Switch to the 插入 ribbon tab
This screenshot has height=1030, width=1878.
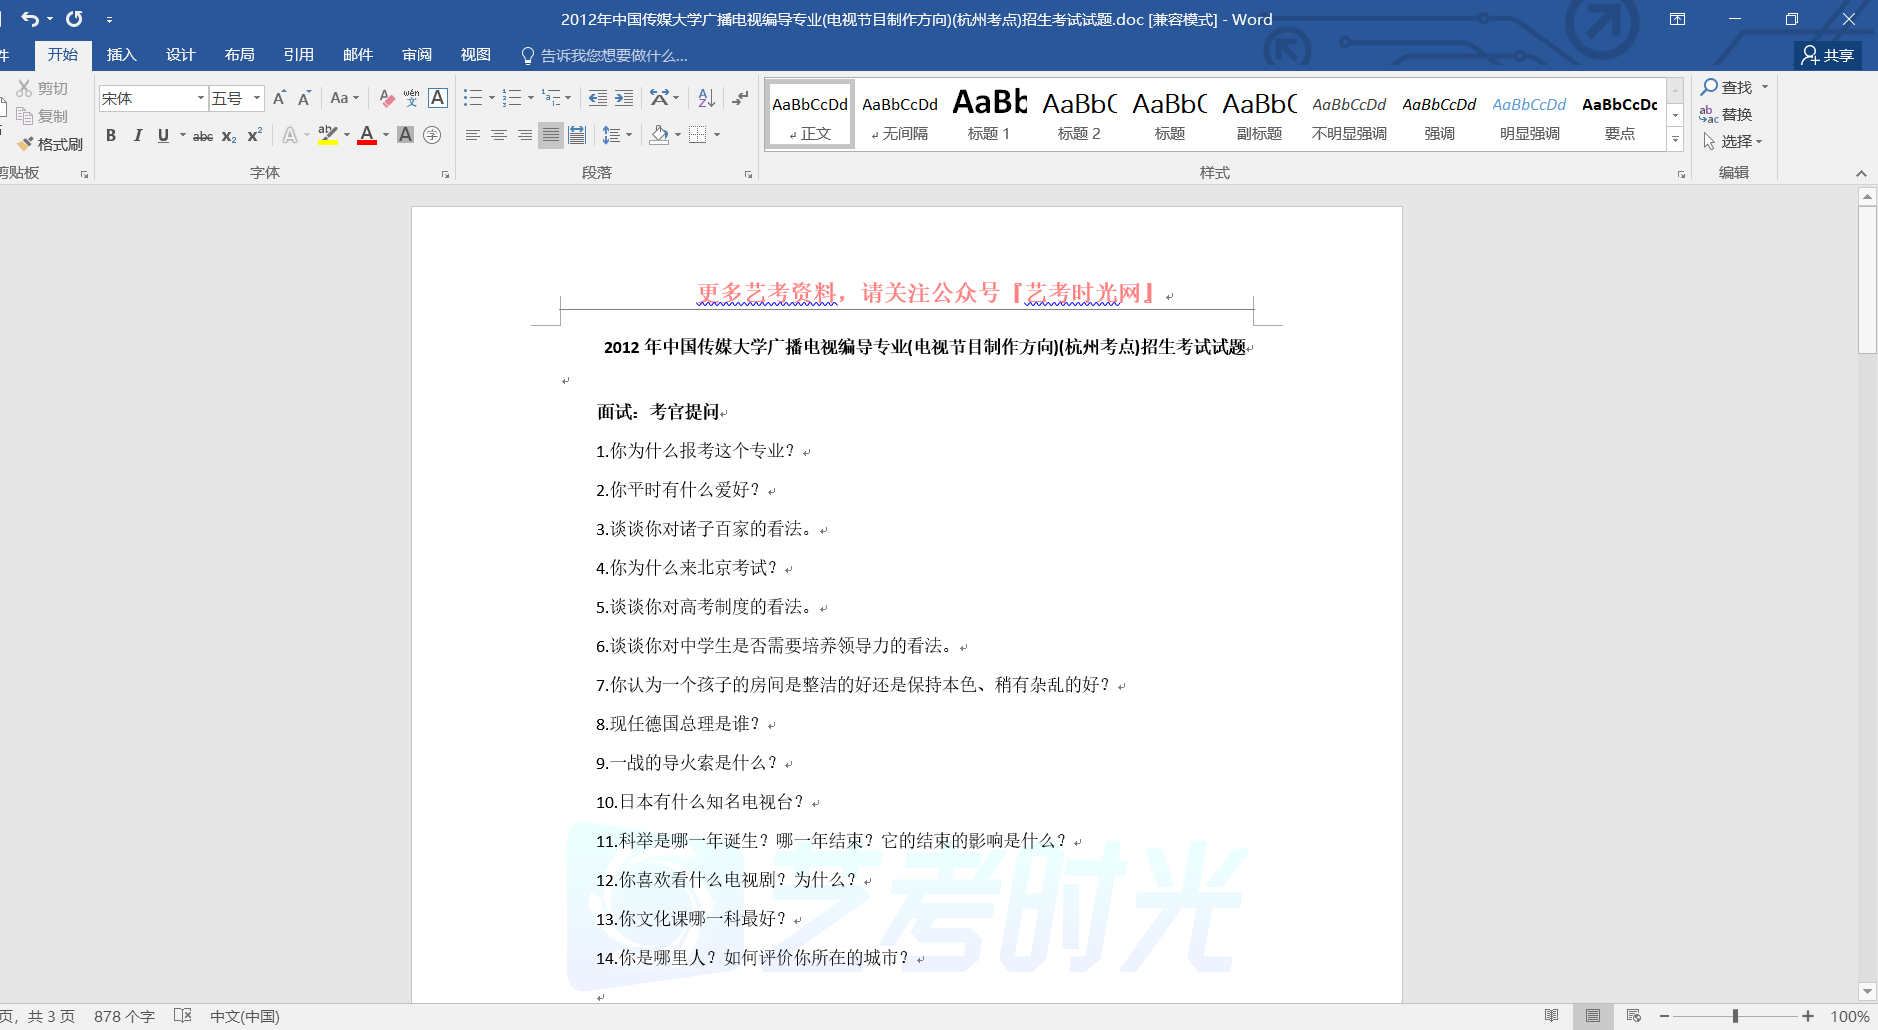[x=122, y=55]
